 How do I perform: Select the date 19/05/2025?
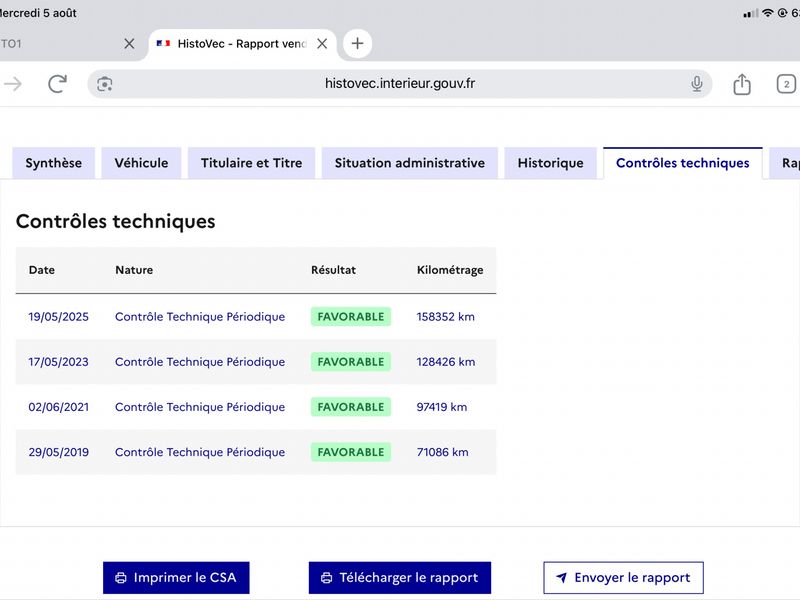tap(58, 316)
